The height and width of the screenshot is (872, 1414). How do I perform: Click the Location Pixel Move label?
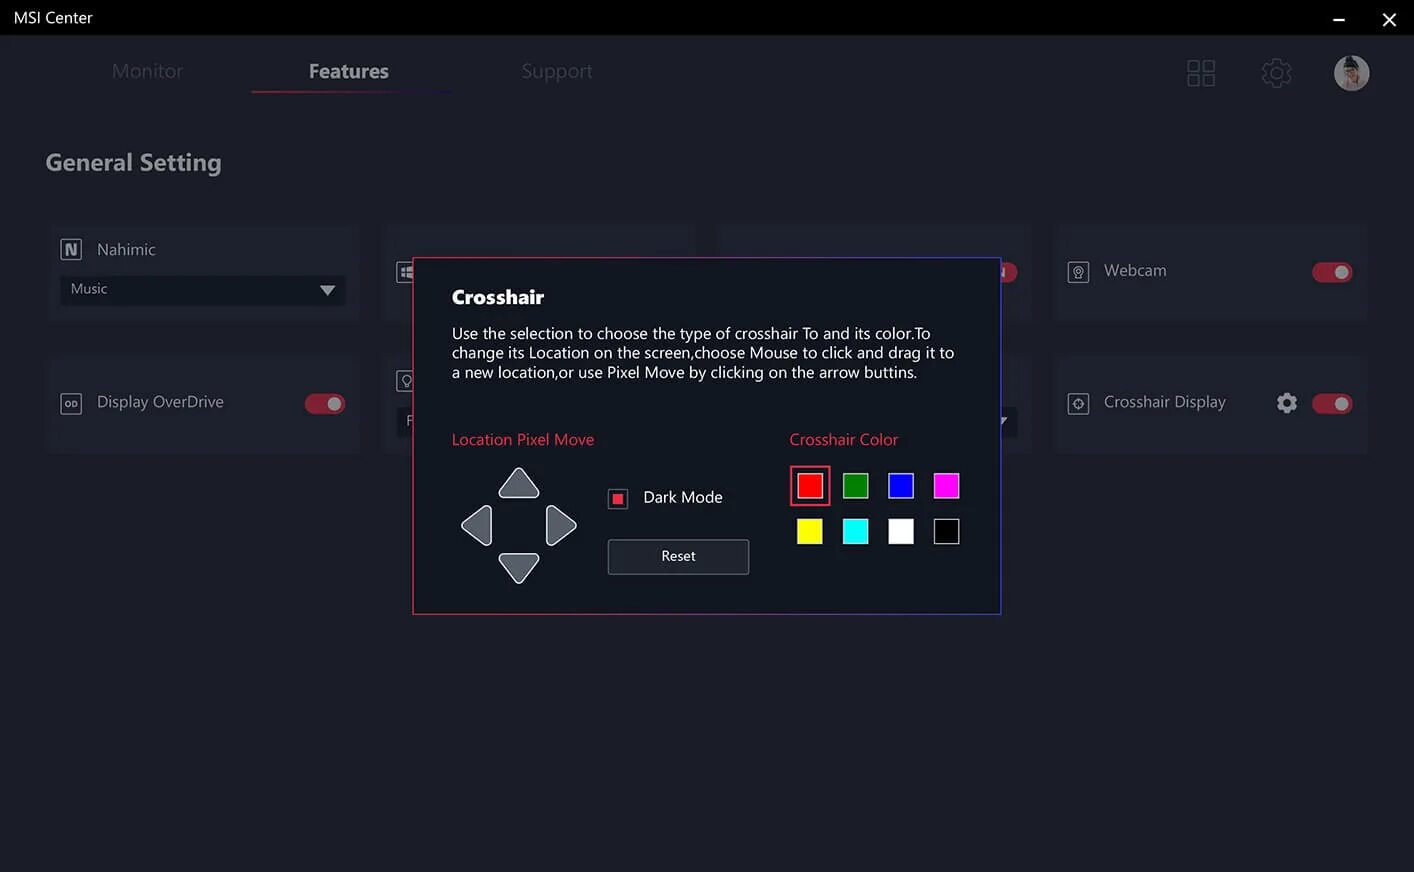pyautogui.click(x=523, y=440)
